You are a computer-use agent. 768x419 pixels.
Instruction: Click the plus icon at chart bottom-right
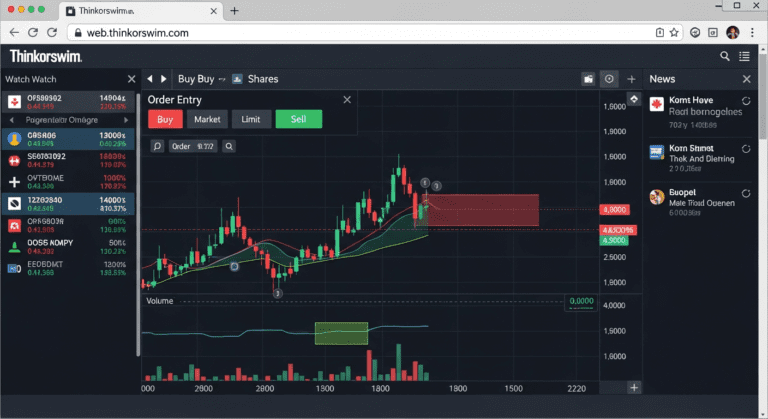tap(634, 388)
